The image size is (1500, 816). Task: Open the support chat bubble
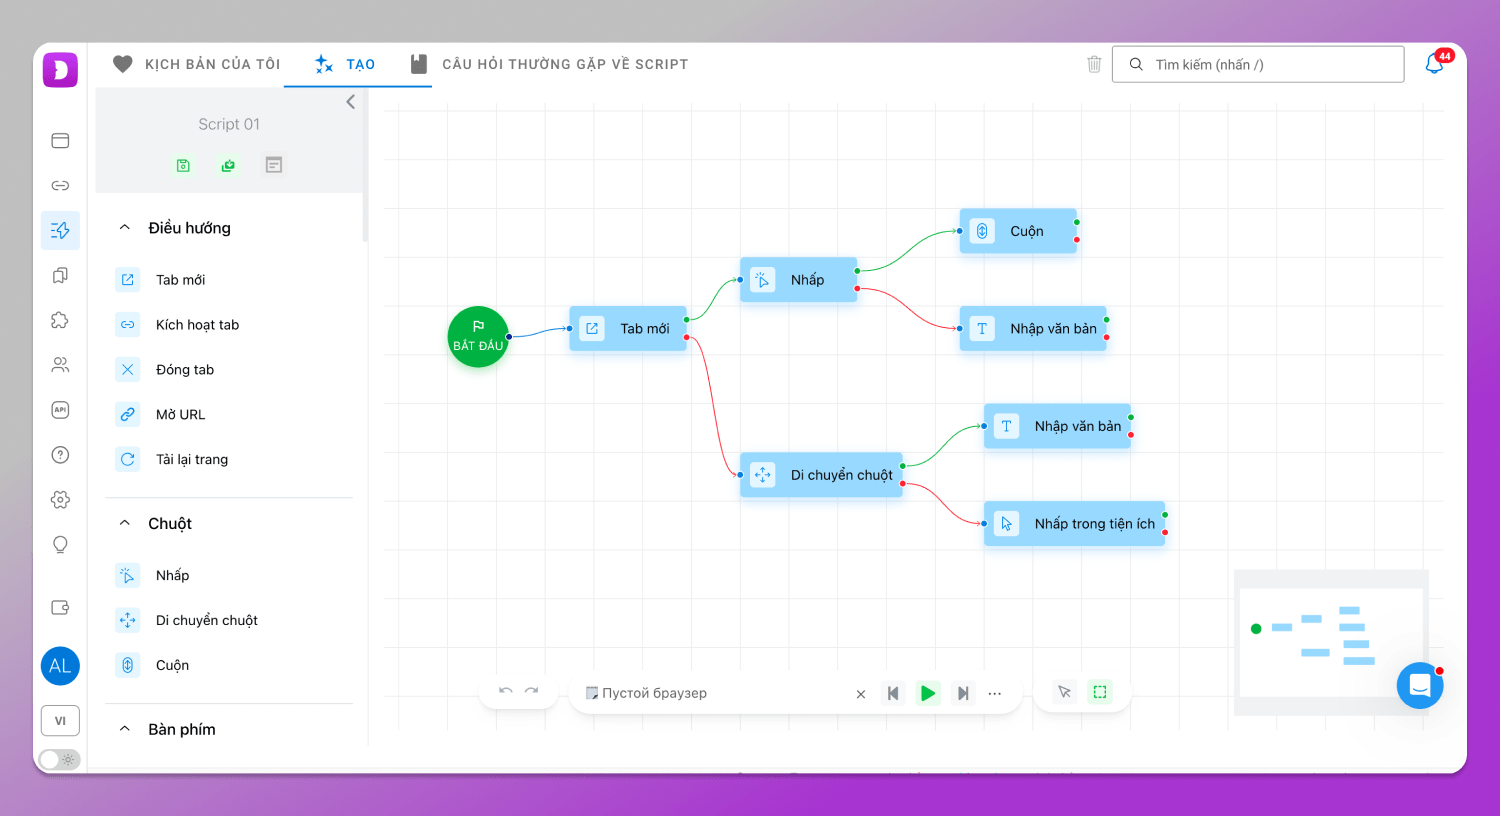click(1419, 686)
